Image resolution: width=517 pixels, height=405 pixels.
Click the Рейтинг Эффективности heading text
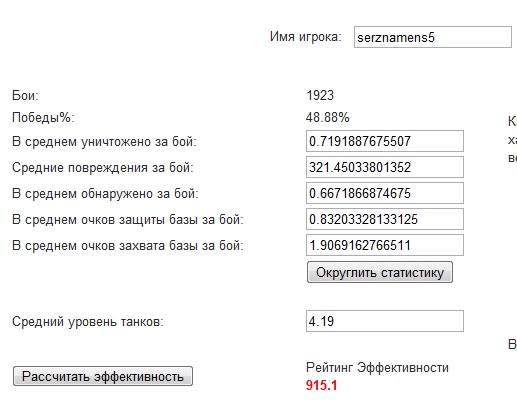(x=377, y=368)
